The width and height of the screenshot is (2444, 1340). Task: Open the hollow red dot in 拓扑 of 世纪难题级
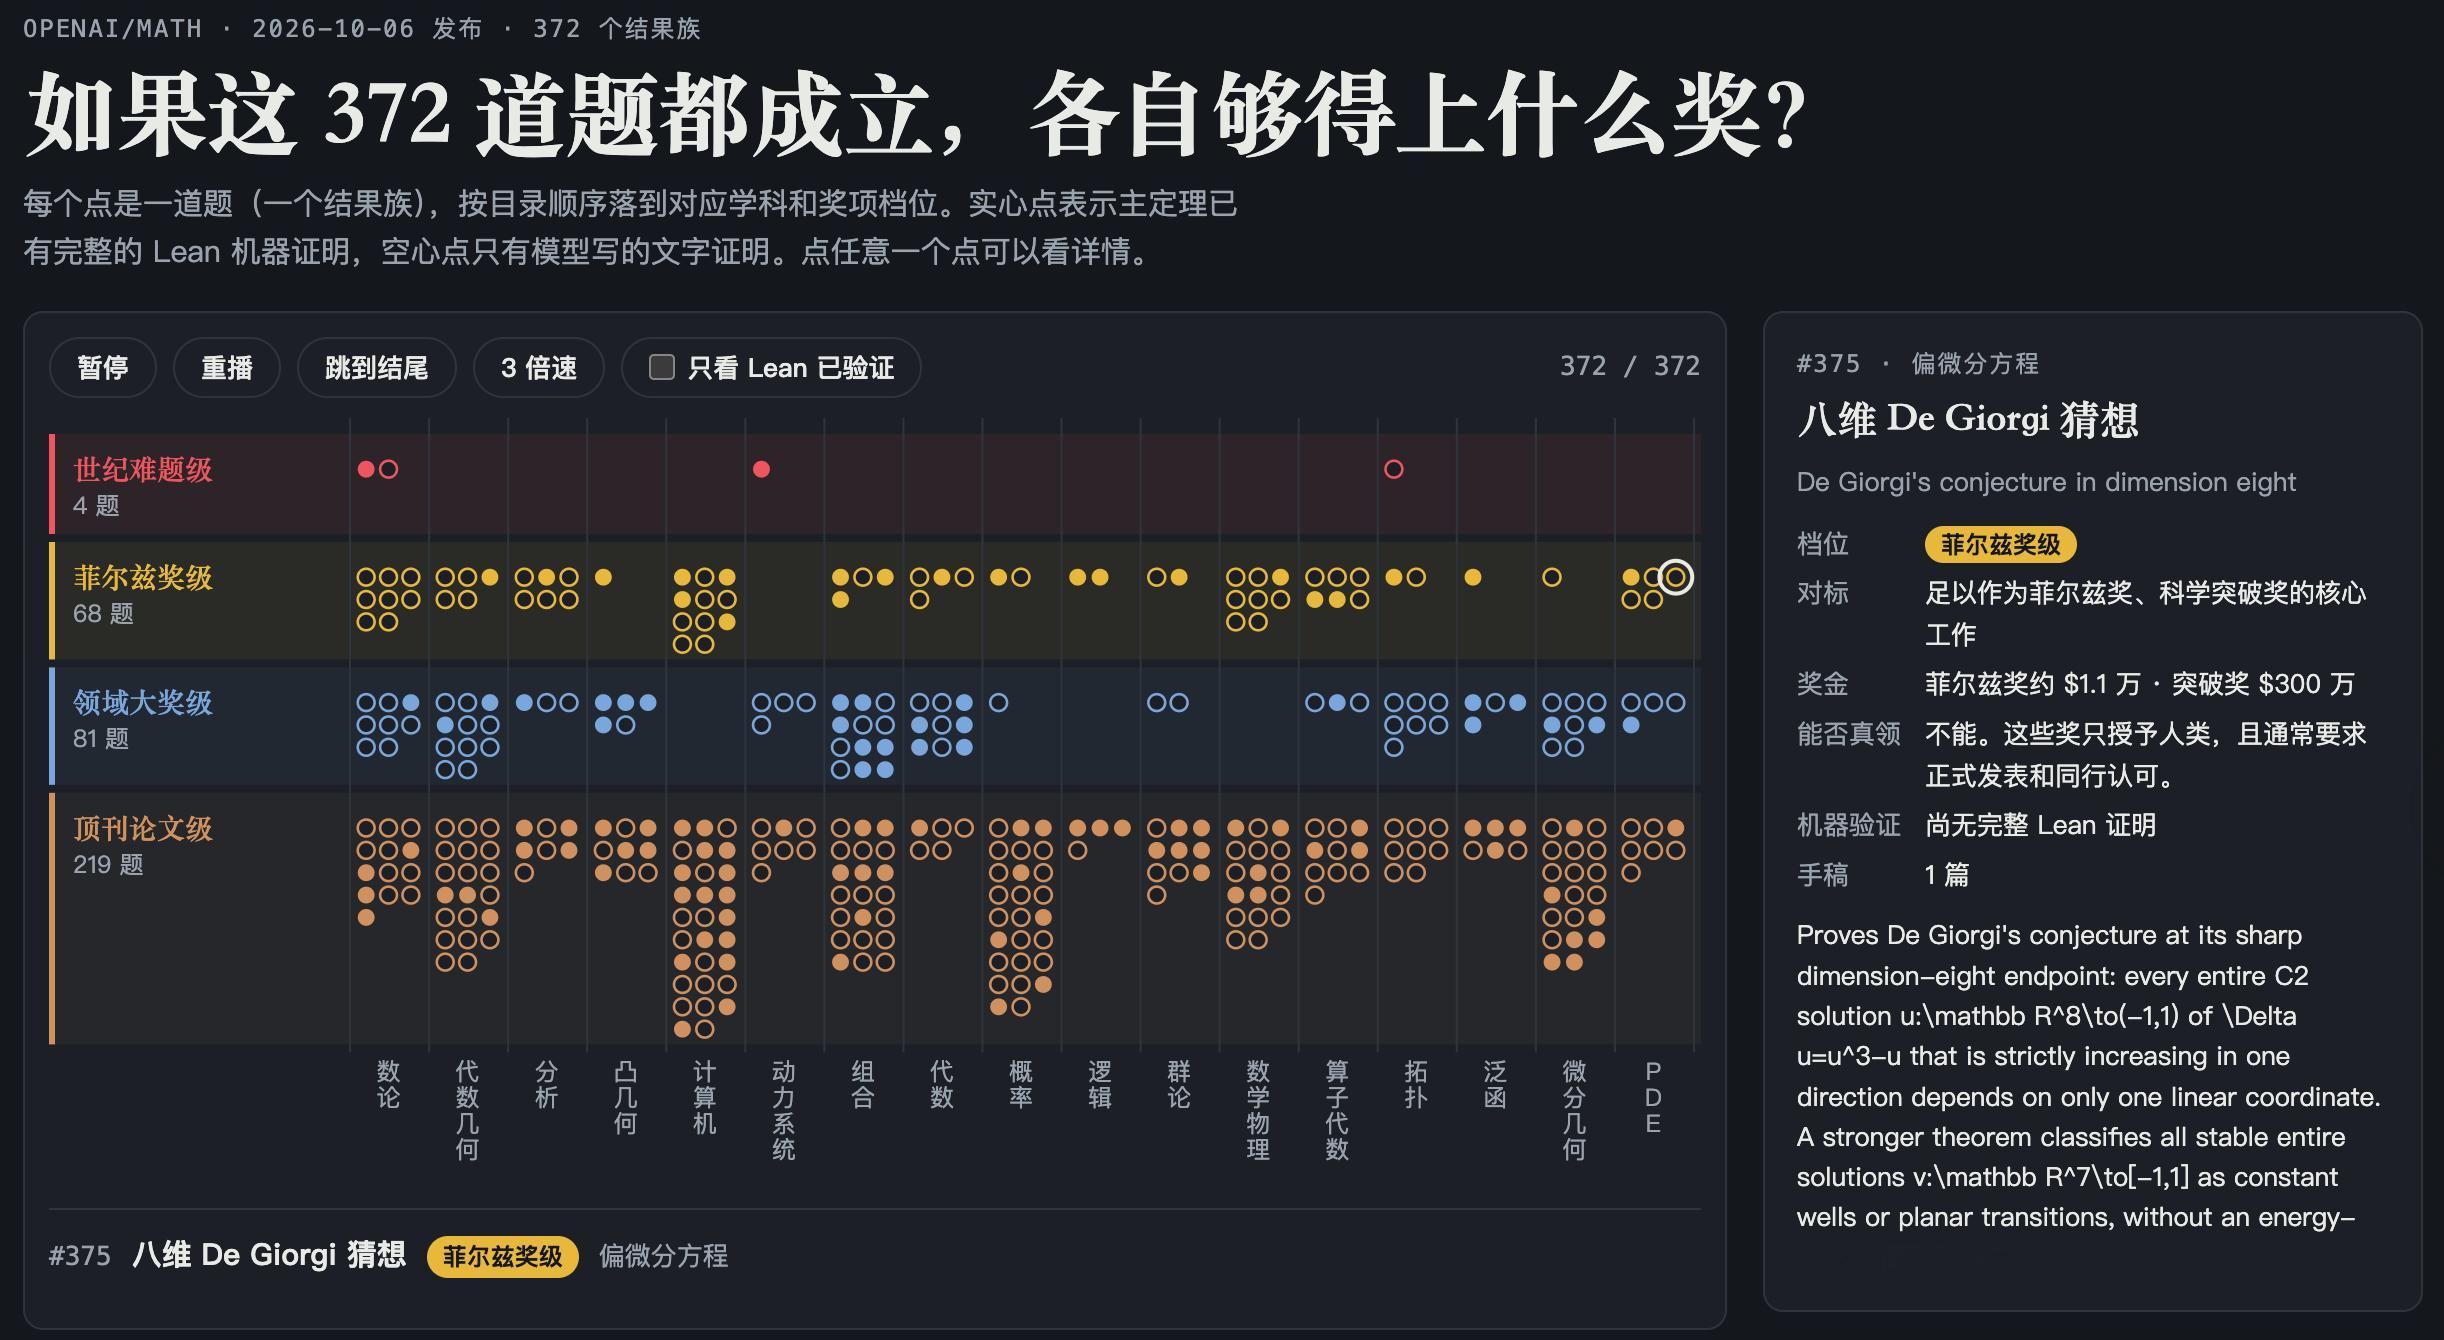pos(1394,469)
